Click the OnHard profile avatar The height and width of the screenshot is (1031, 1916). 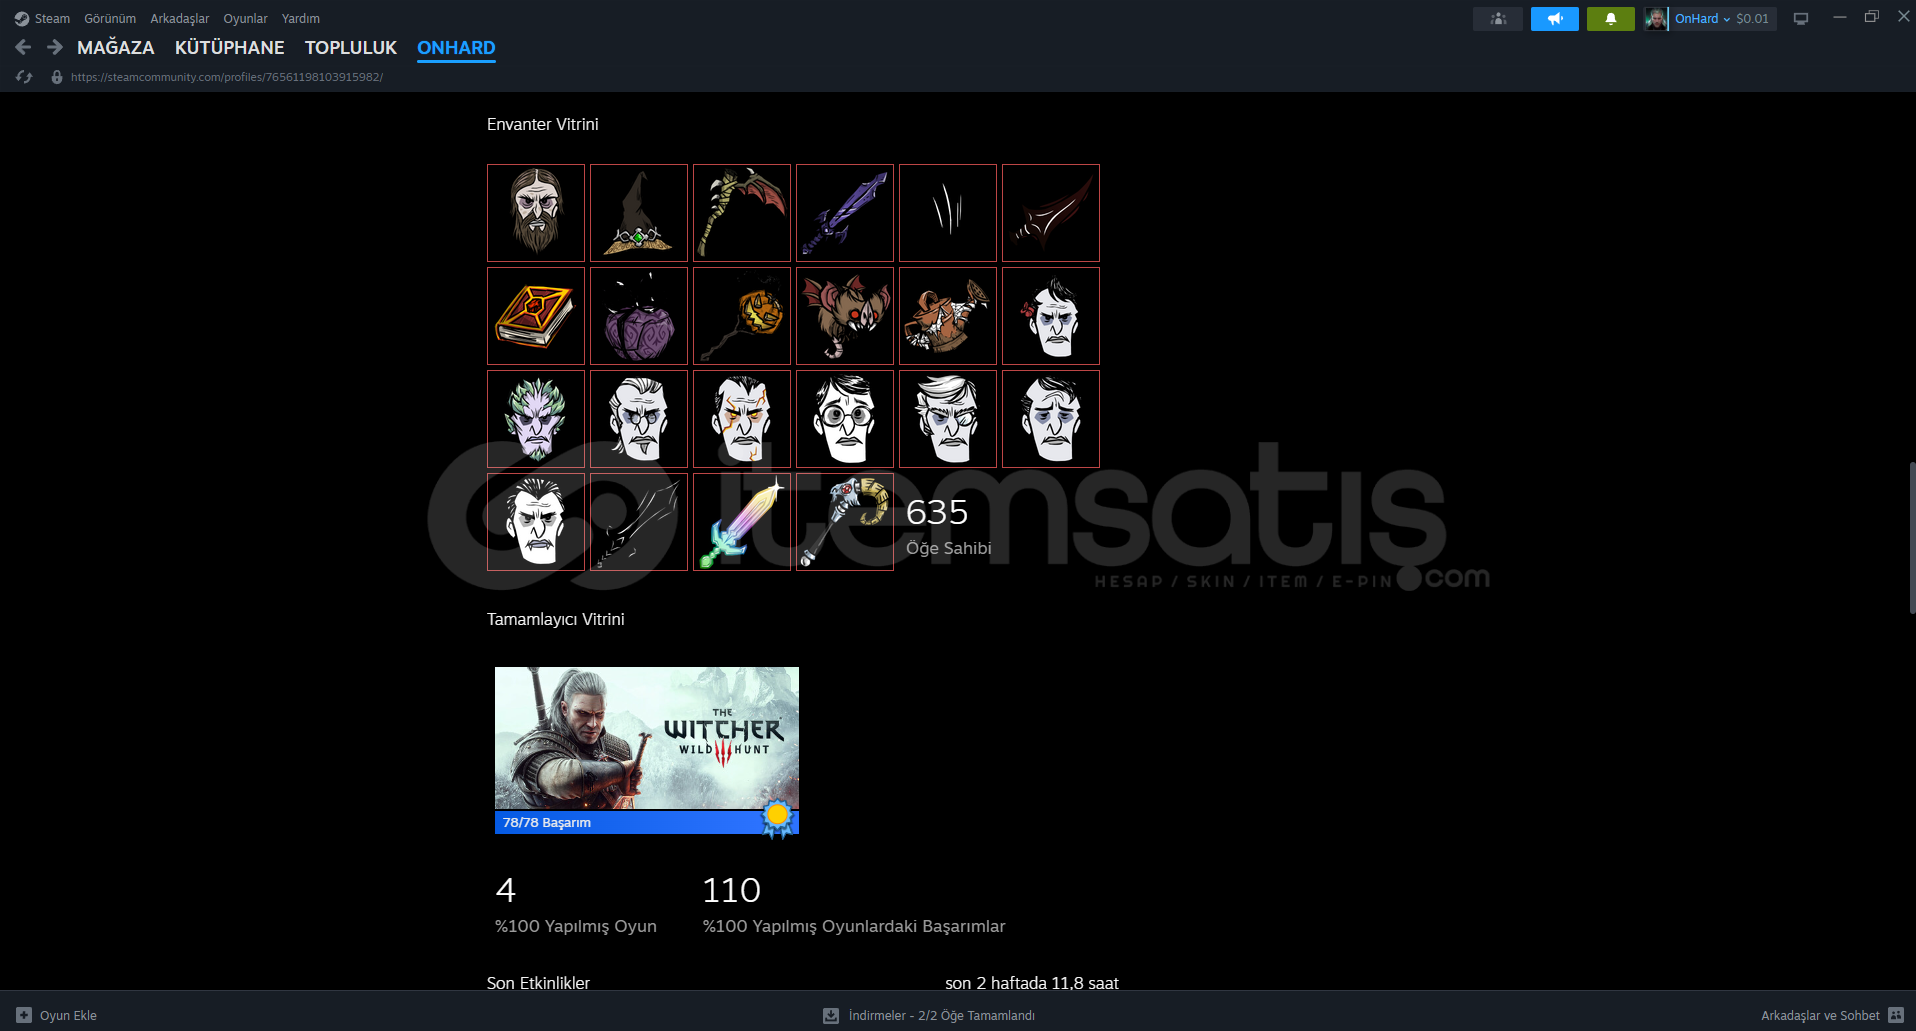[1656, 19]
